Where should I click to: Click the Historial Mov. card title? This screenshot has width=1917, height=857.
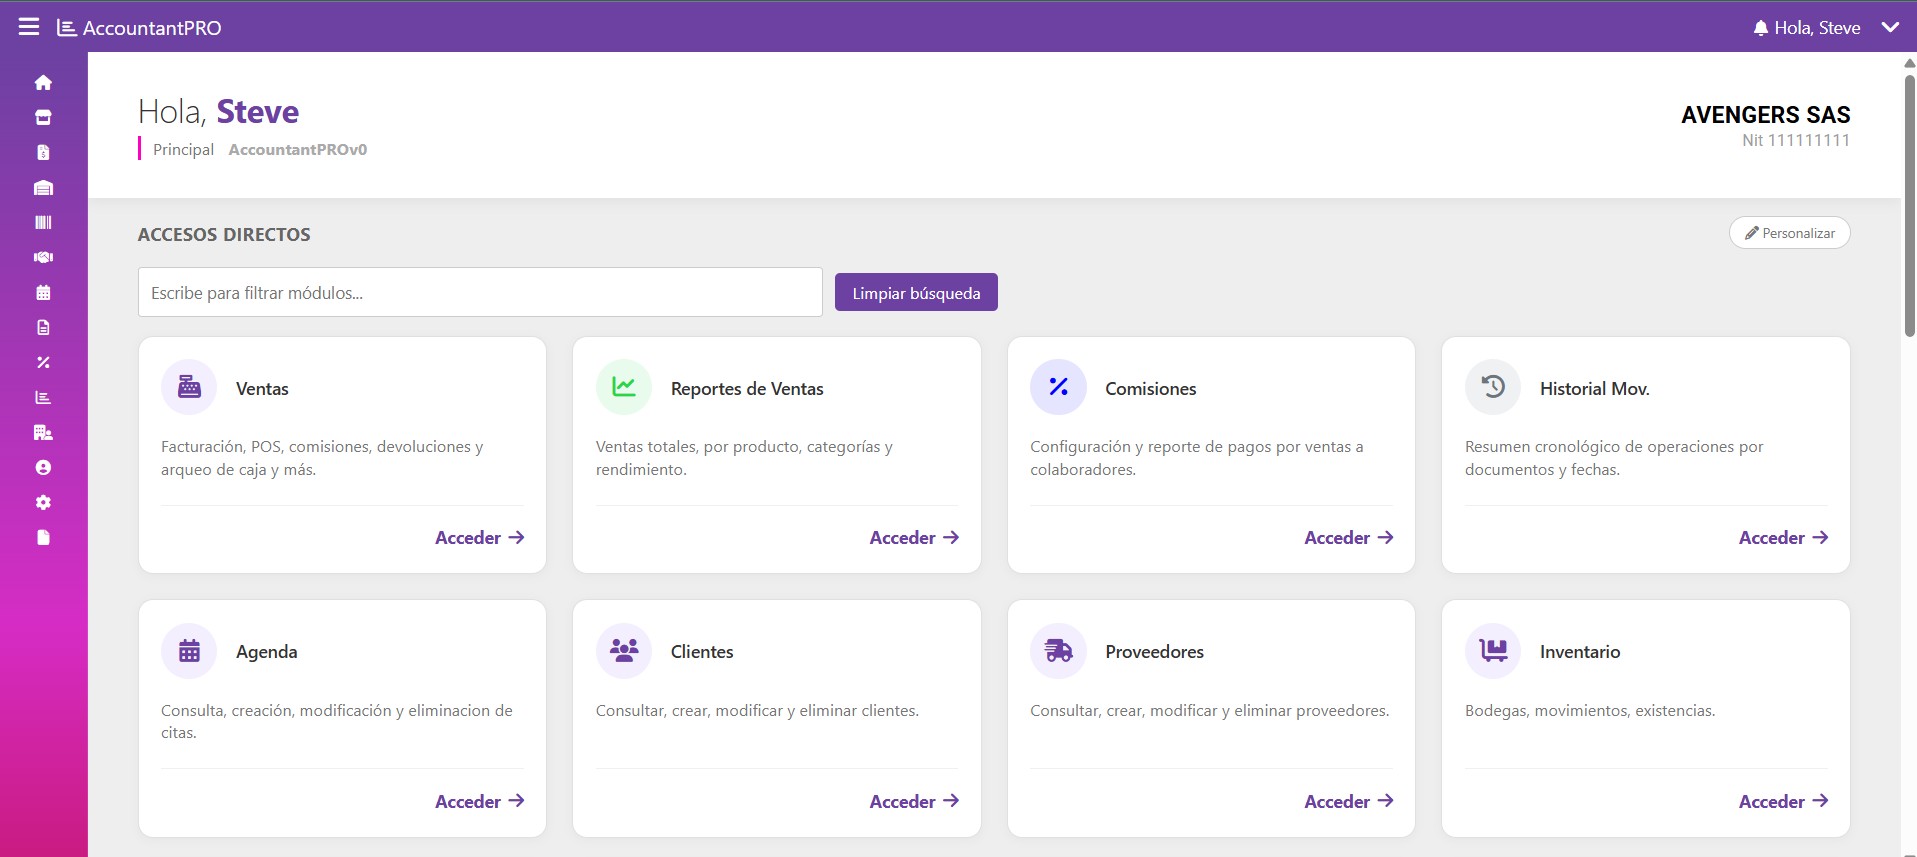(x=1595, y=388)
